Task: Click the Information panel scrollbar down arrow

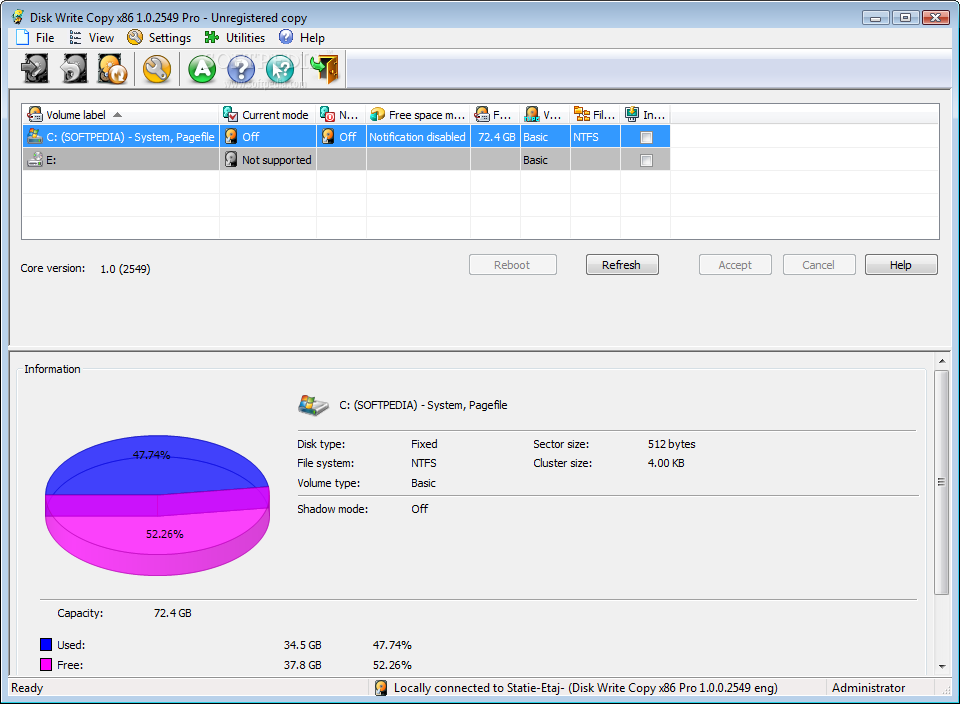Action: point(942,667)
